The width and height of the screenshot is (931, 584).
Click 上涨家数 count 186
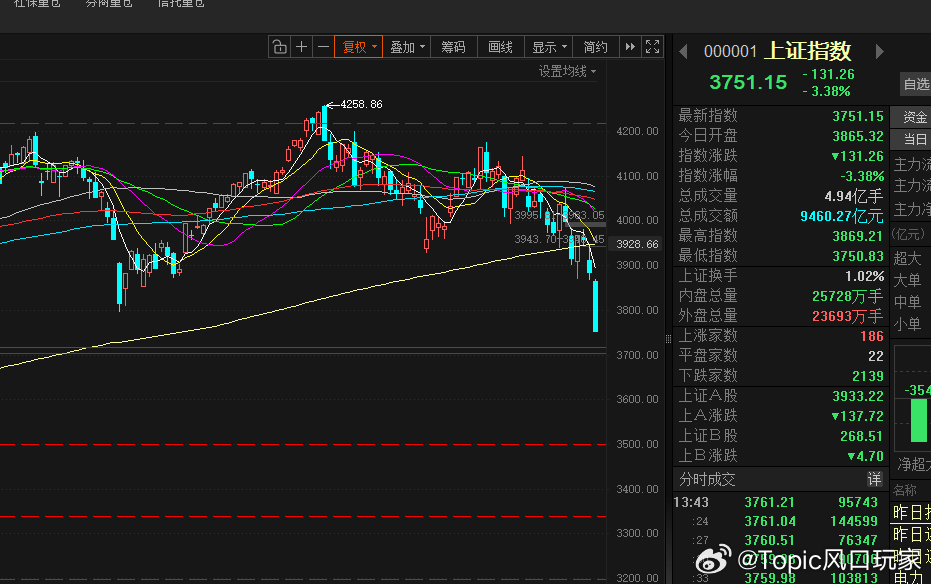pos(872,337)
